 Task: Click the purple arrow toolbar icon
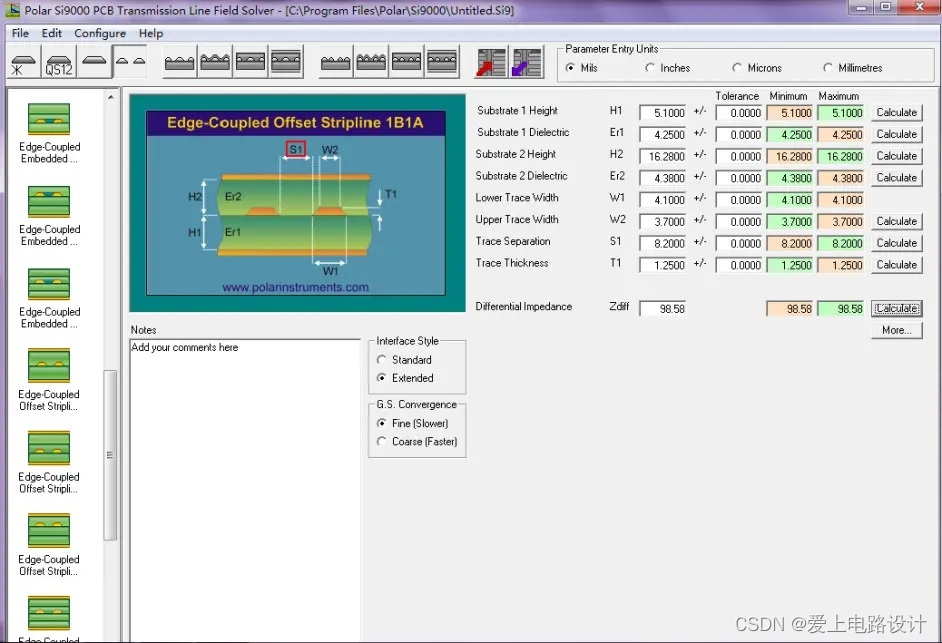tap(527, 62)
